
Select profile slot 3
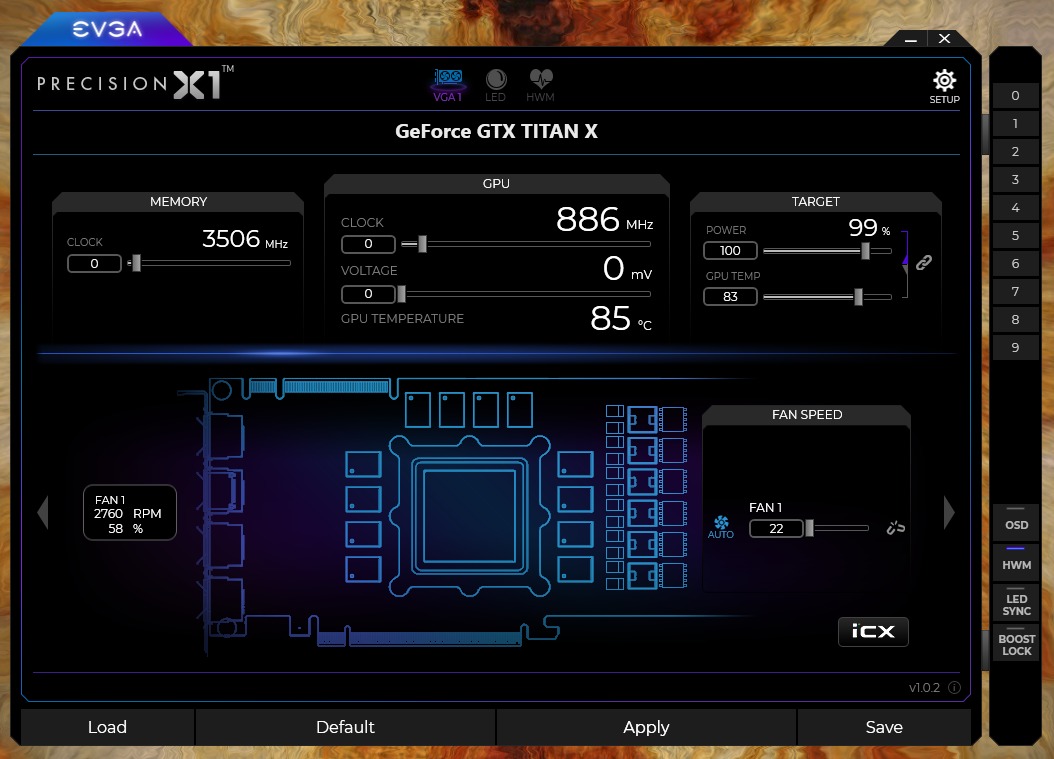click(x=1015, y=180)
